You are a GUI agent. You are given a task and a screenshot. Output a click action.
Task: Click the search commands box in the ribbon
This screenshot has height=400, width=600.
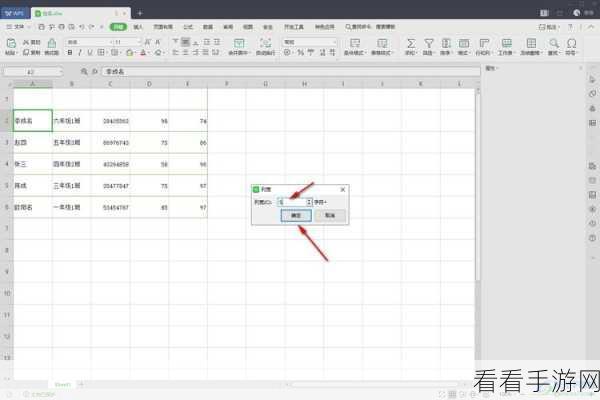370,27
